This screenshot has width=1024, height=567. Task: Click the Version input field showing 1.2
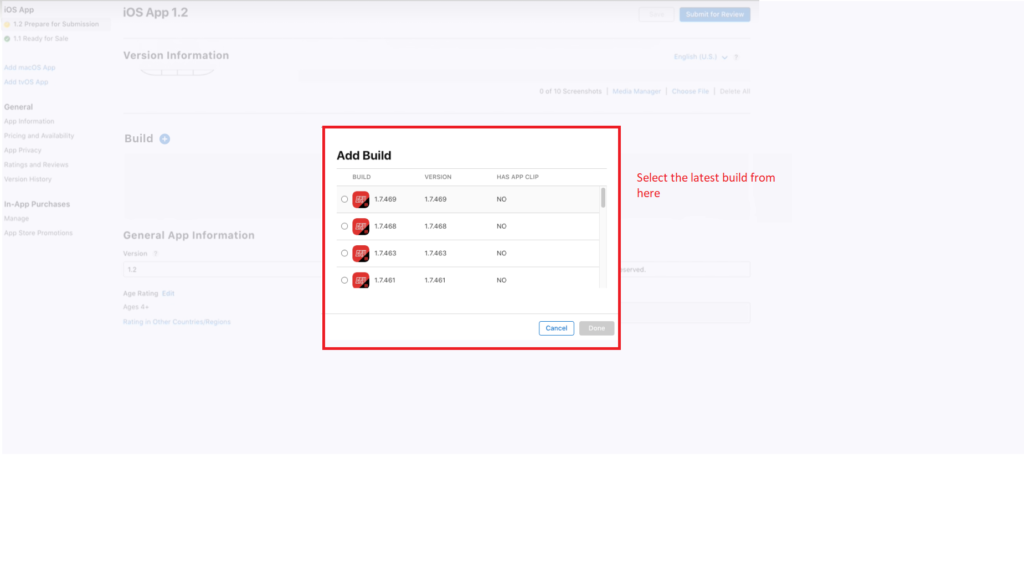[222, 269]
